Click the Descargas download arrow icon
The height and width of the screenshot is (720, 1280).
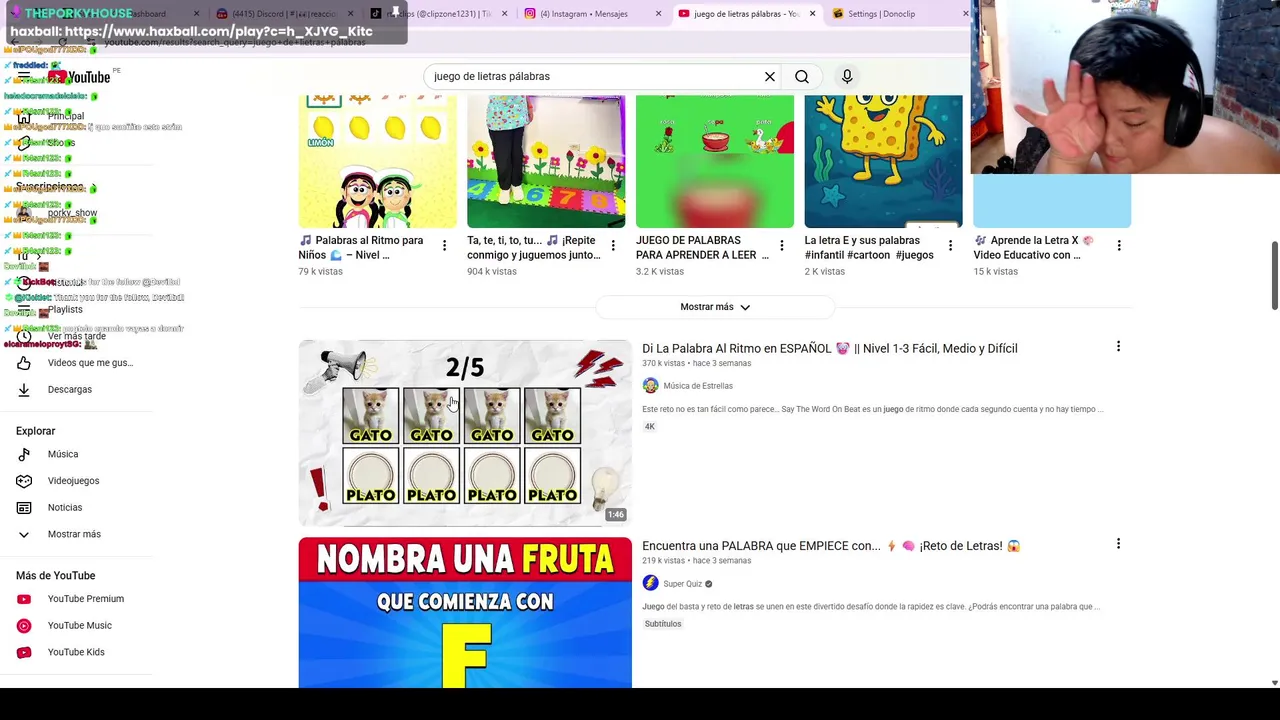coord(24,389)
